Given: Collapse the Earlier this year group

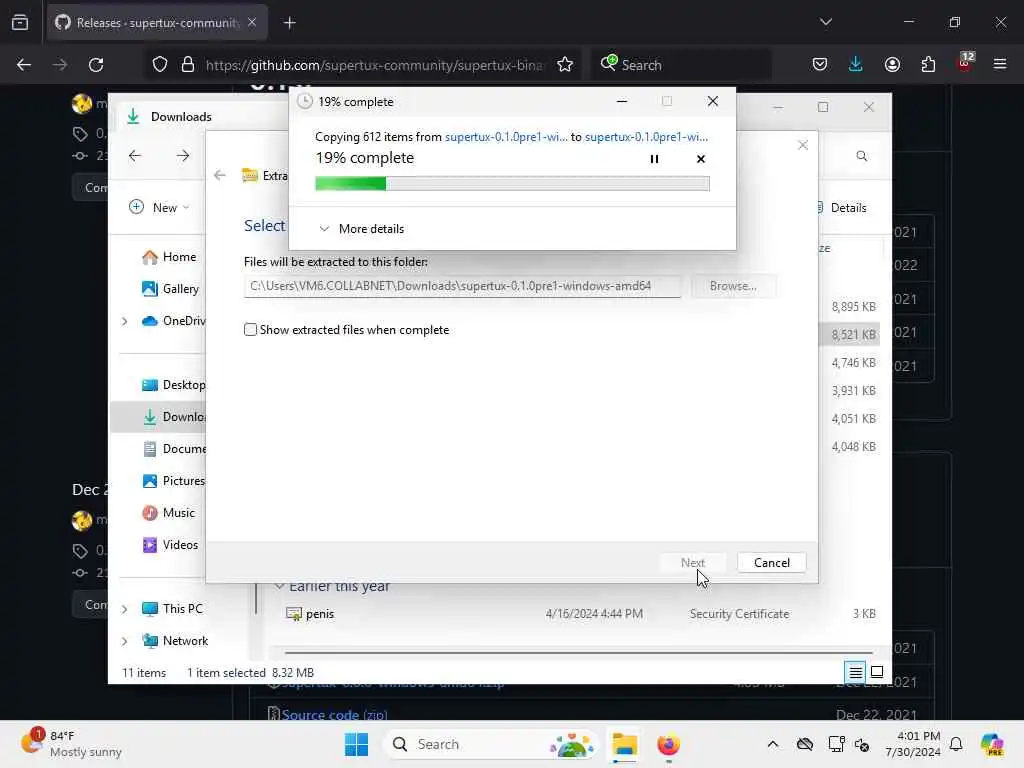Looking at the screenshot, I should [x=280, y=586].
